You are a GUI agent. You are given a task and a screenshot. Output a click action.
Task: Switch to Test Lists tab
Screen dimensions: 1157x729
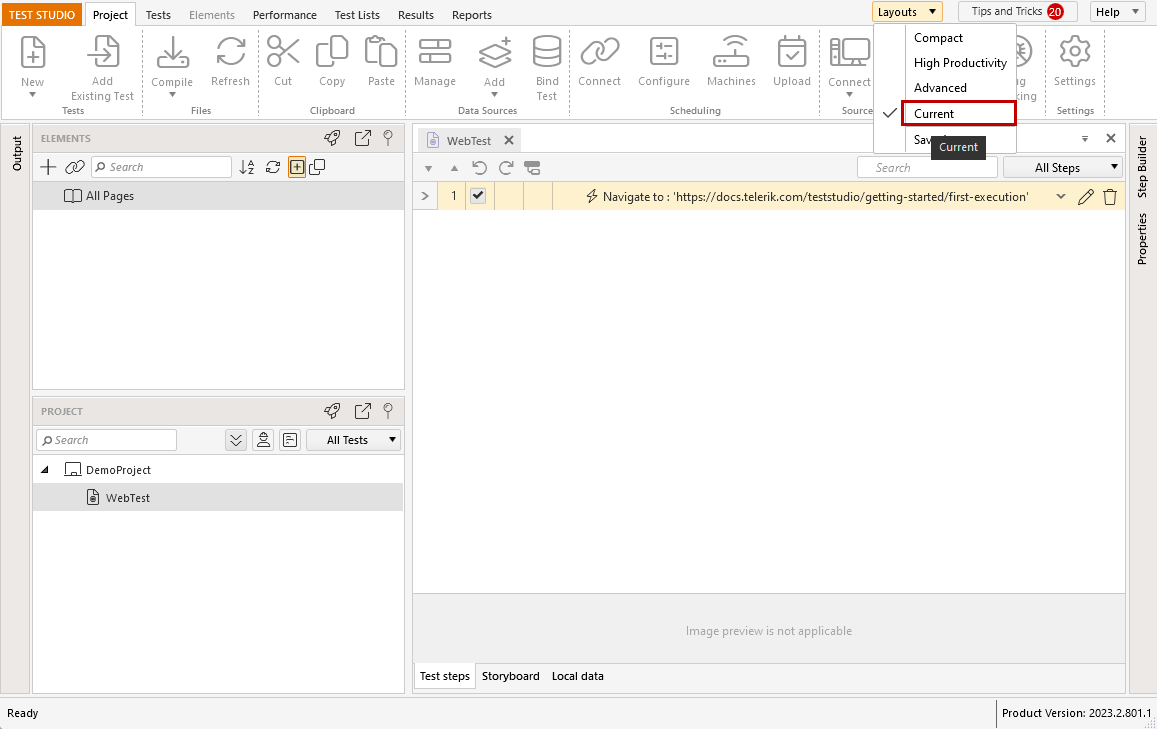(x=357, y=15)
